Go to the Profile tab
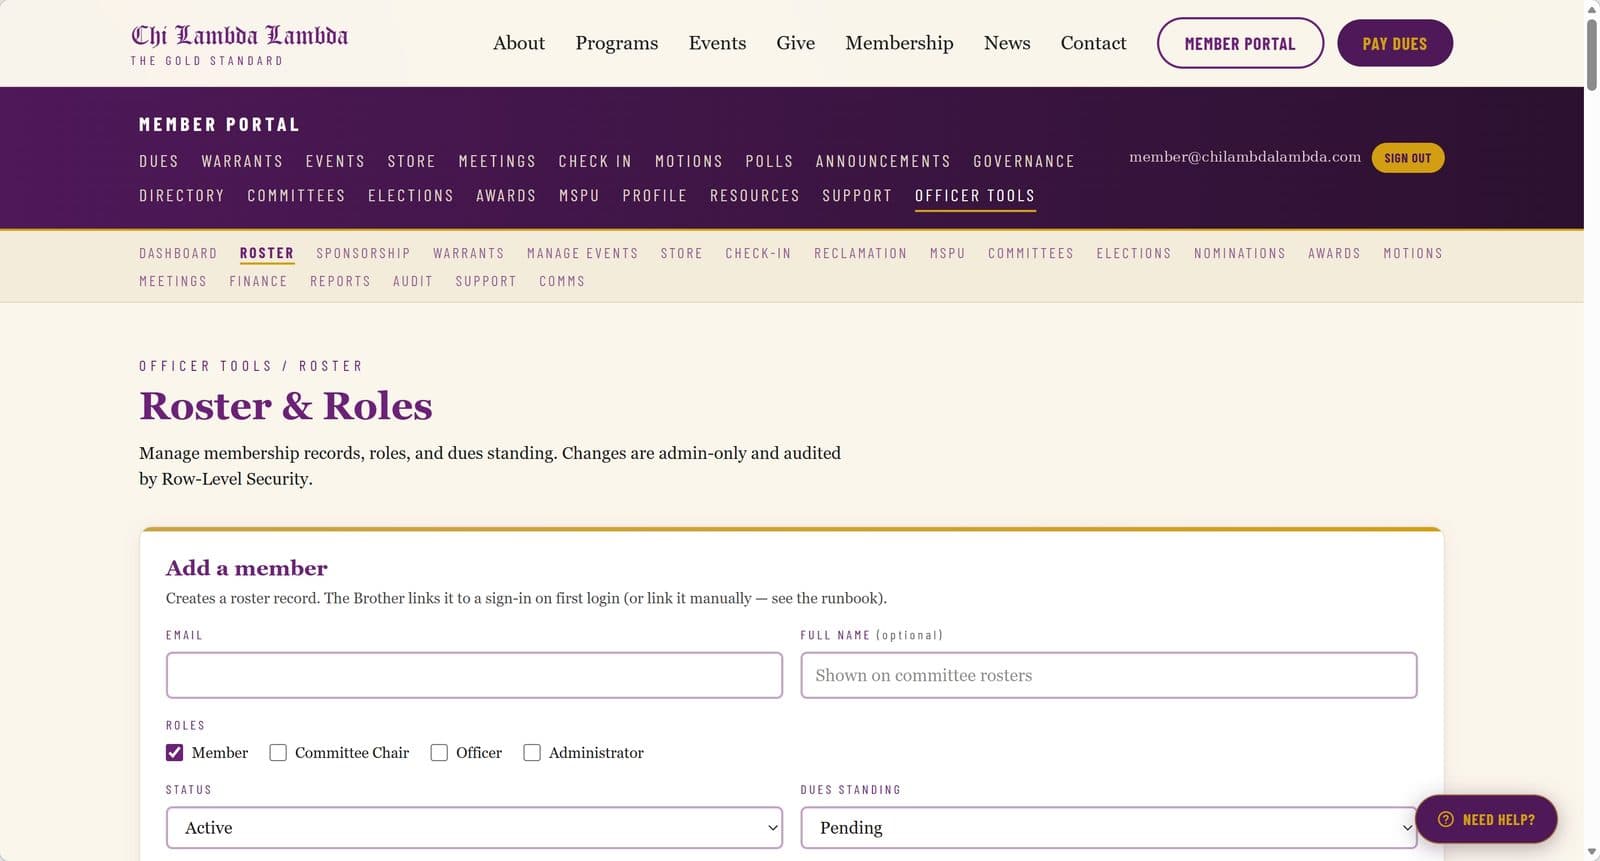This screenshot has width=1600, height=861. [x=655, y=196]
